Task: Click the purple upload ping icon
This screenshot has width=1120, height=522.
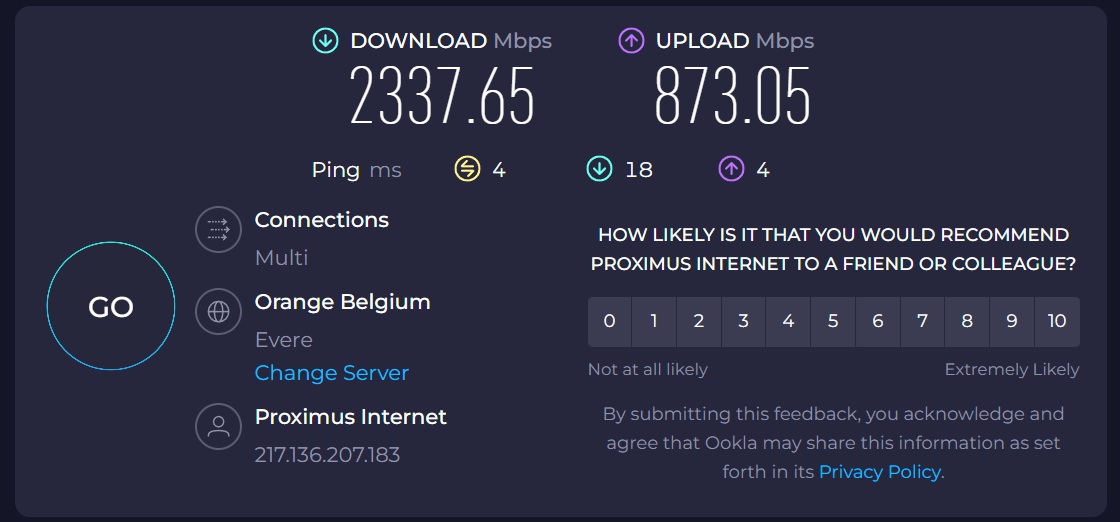Action: click(x=731, y=169)
